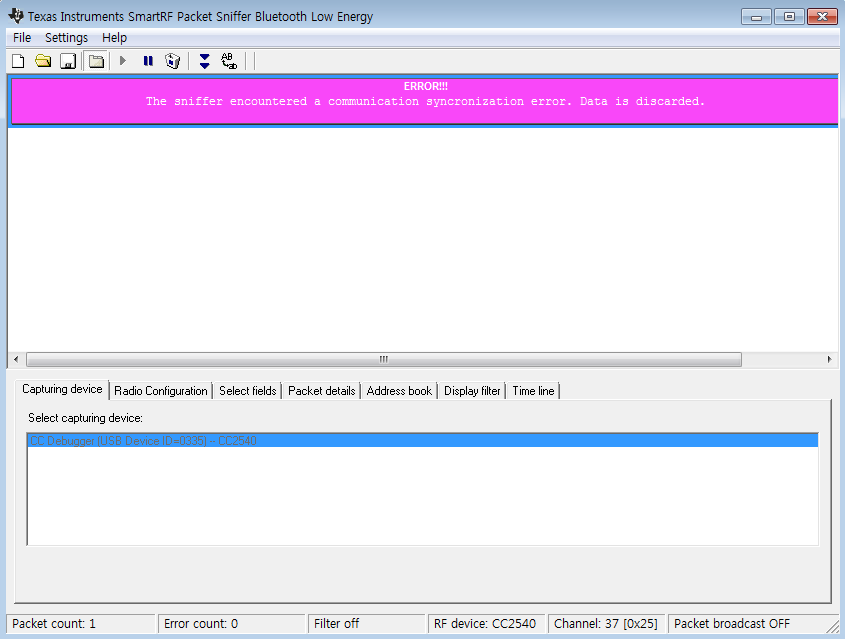Switch to the Address book tab

point(399,391)
